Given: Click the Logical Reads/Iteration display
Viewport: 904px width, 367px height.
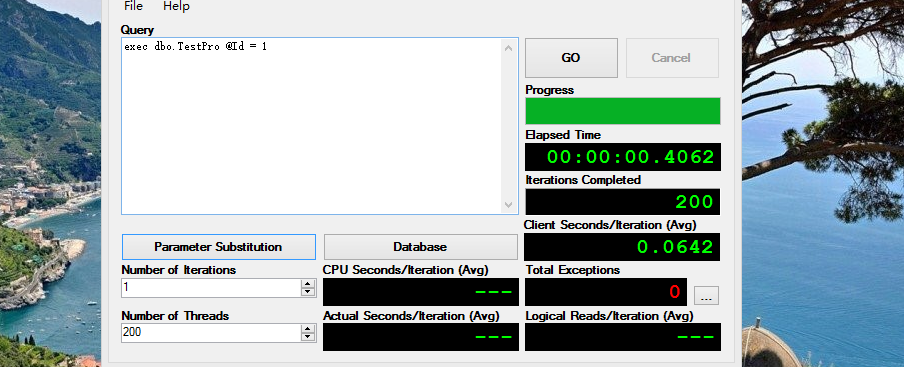Looking at the screenshot, I should click(623, 337).
